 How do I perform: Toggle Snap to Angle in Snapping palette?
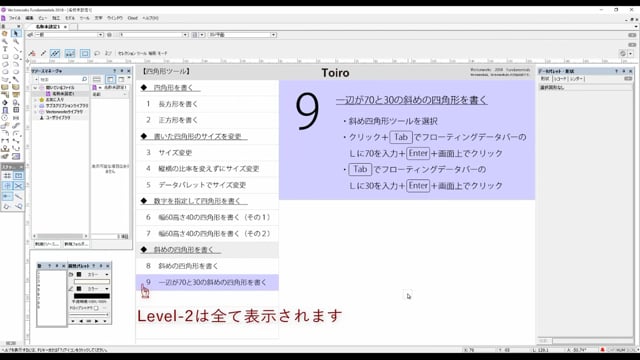pyautogui.click(x=7, y=186)
